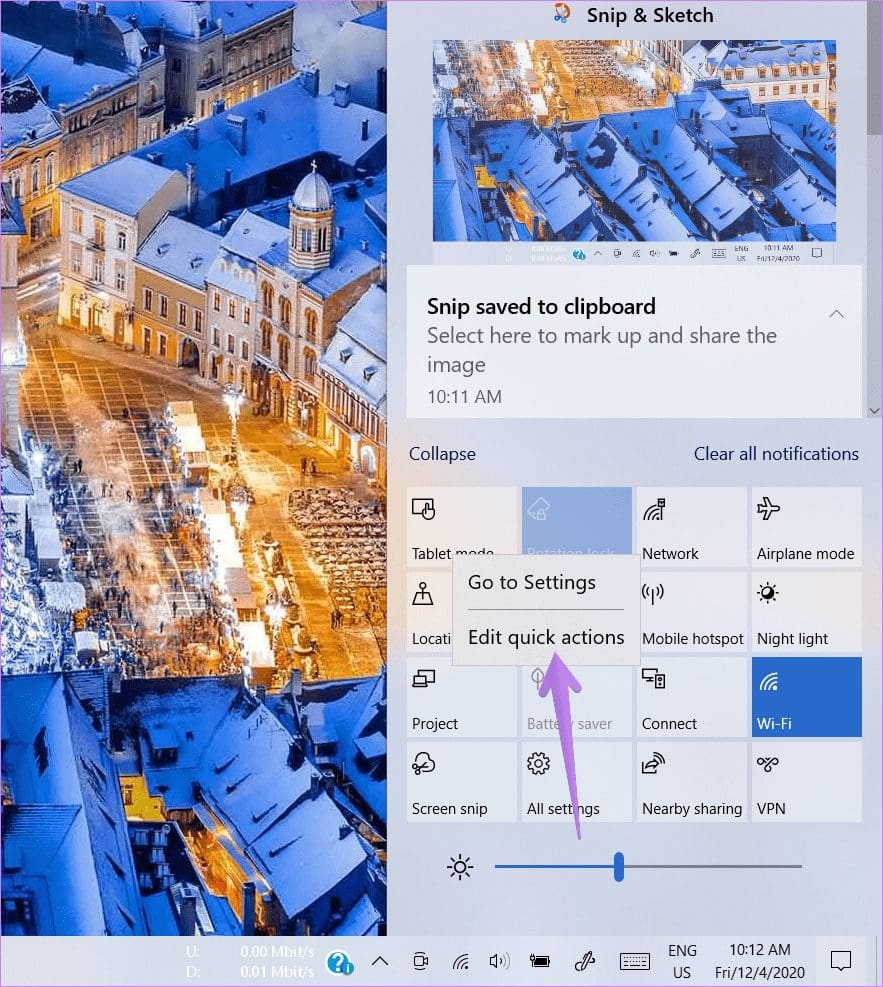Click the Action Center notification icon in taskbar
Screen dimensions: 883x987
click(840, 961)
